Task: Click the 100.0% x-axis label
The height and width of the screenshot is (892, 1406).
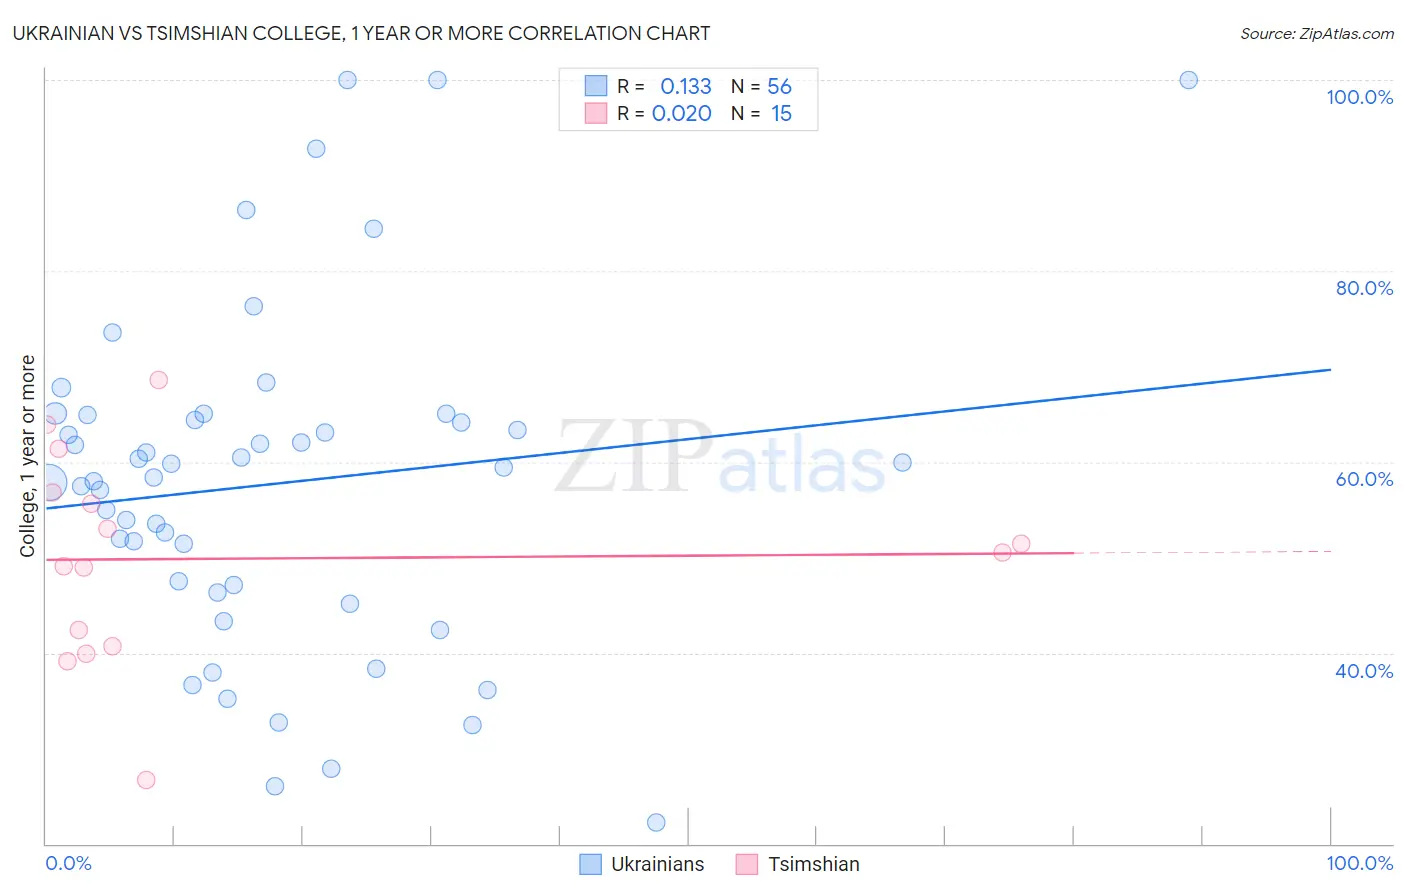Action: 1359,863
